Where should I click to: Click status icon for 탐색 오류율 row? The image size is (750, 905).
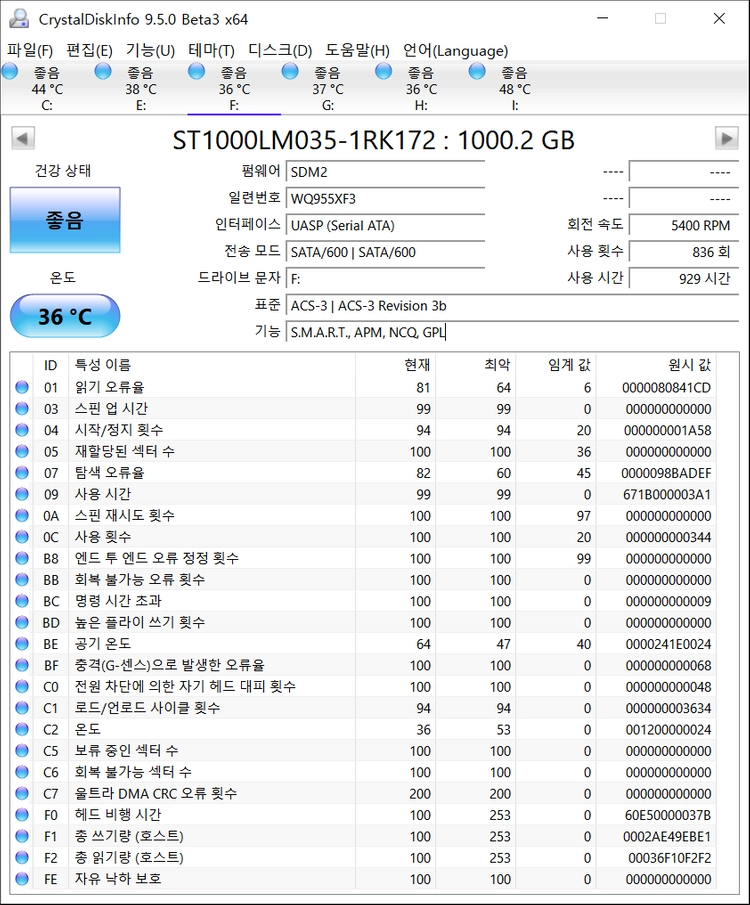tap(22, 473)
